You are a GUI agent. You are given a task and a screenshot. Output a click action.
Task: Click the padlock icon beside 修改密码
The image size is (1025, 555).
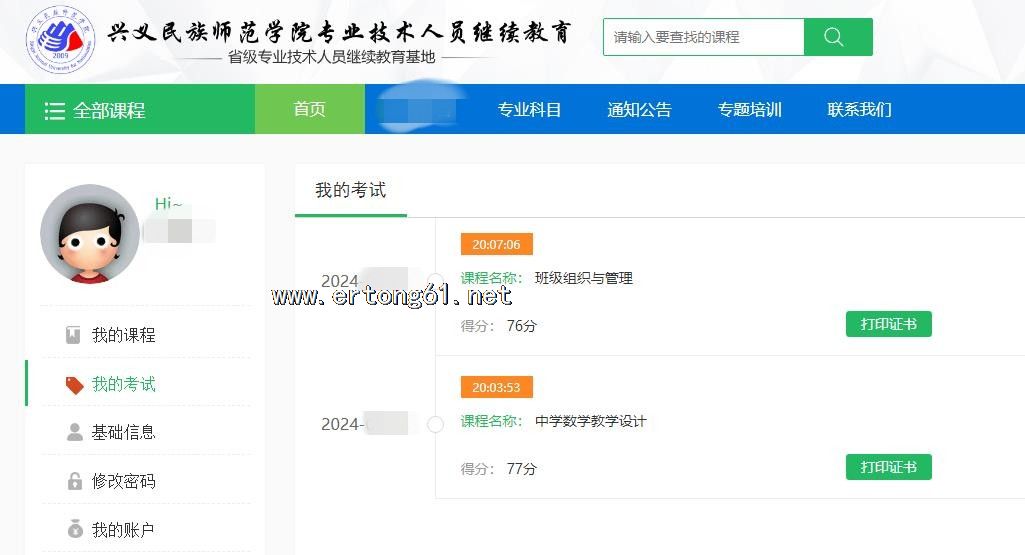tap(74, 481)
